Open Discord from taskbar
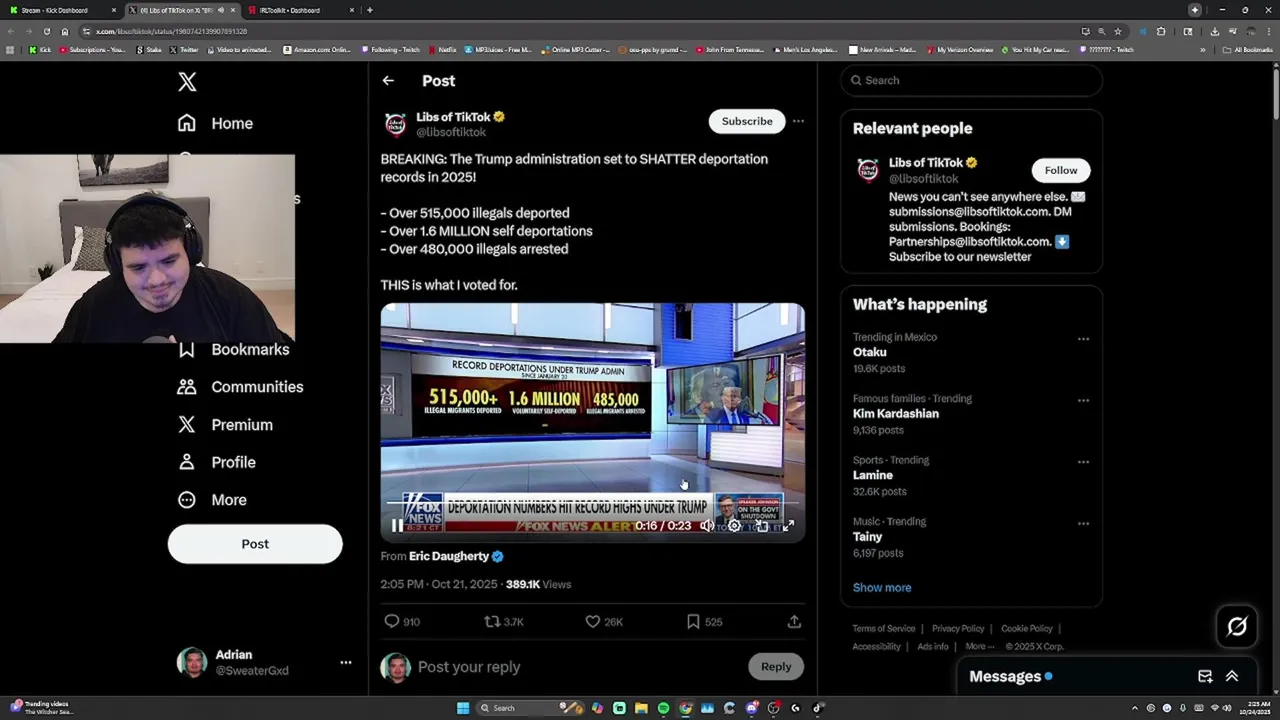Screen dimensions: 1280x720 751,708
